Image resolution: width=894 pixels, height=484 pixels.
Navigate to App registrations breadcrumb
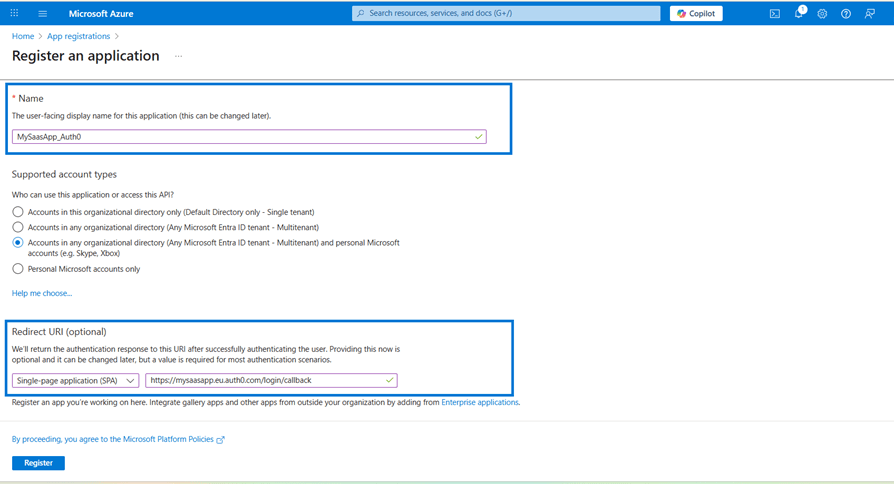[78, 37]
